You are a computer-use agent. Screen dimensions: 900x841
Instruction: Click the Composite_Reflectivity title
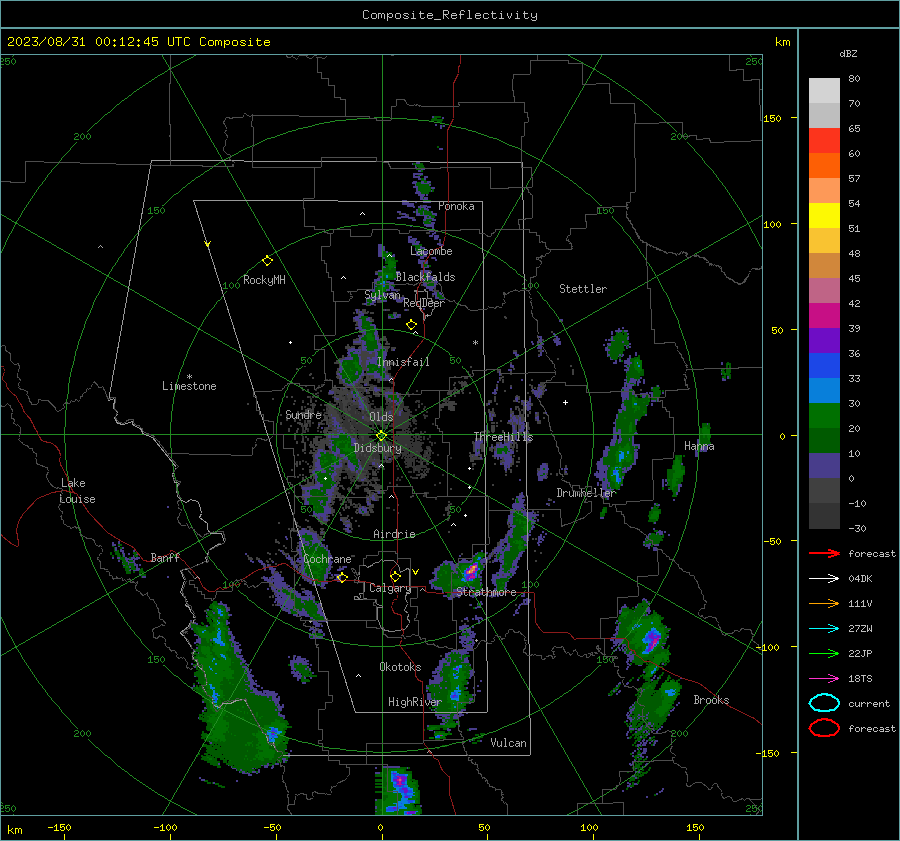pos(449,15)
